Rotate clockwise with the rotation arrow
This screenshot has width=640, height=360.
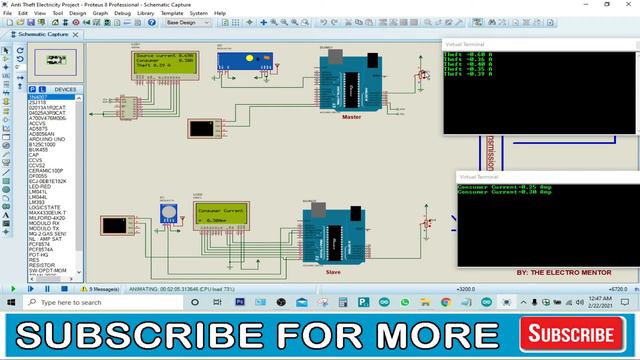(x=20, y=50)
